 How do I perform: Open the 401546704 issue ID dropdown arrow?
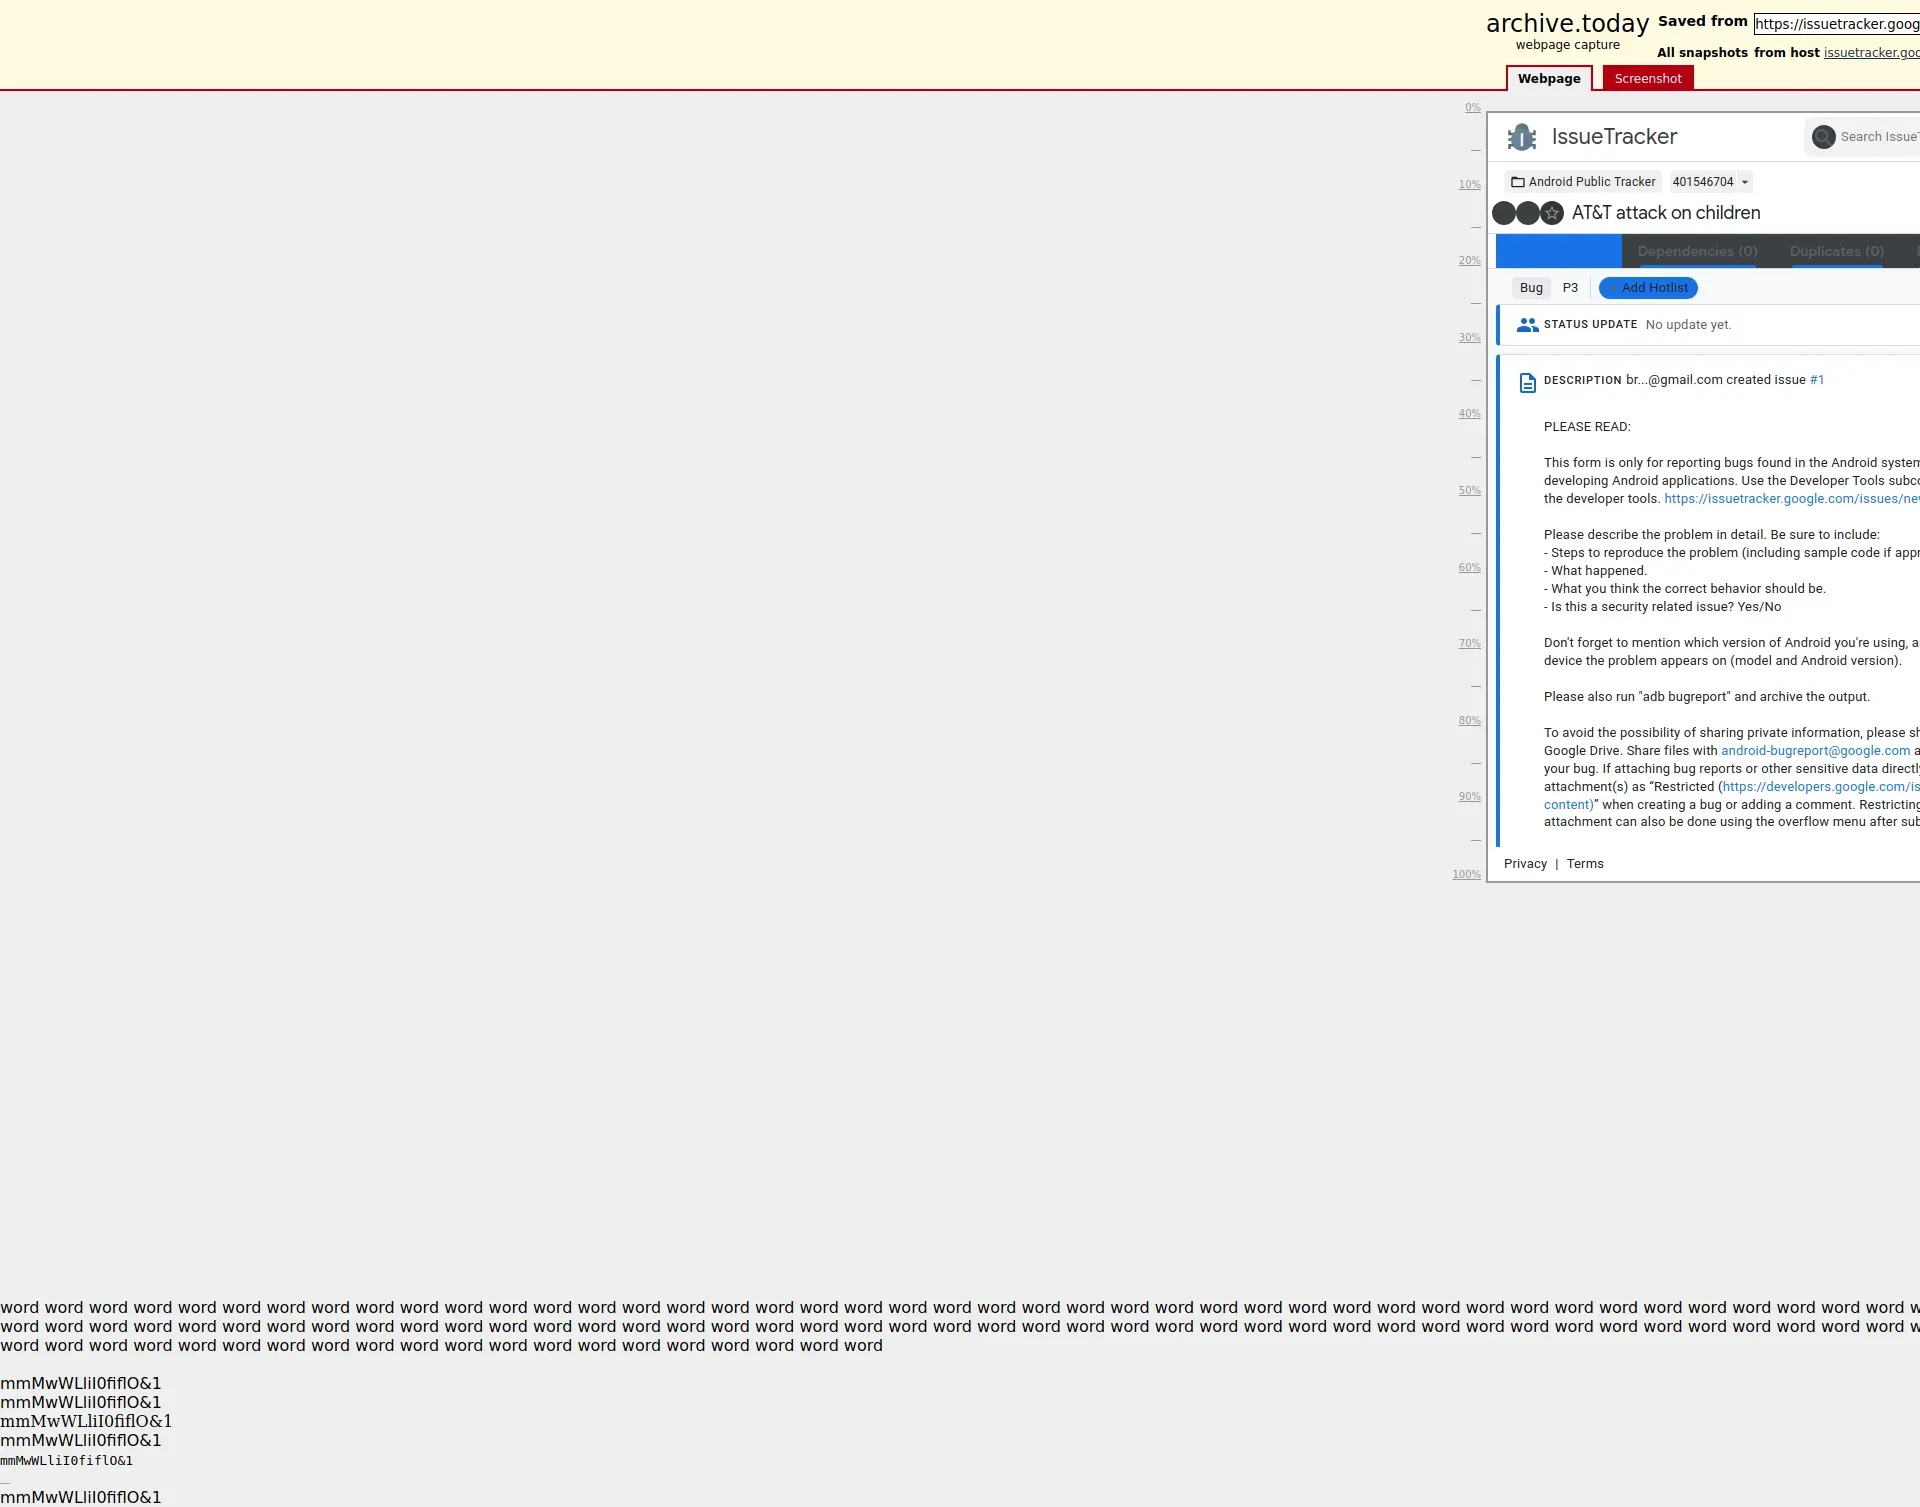point(1745,182)
